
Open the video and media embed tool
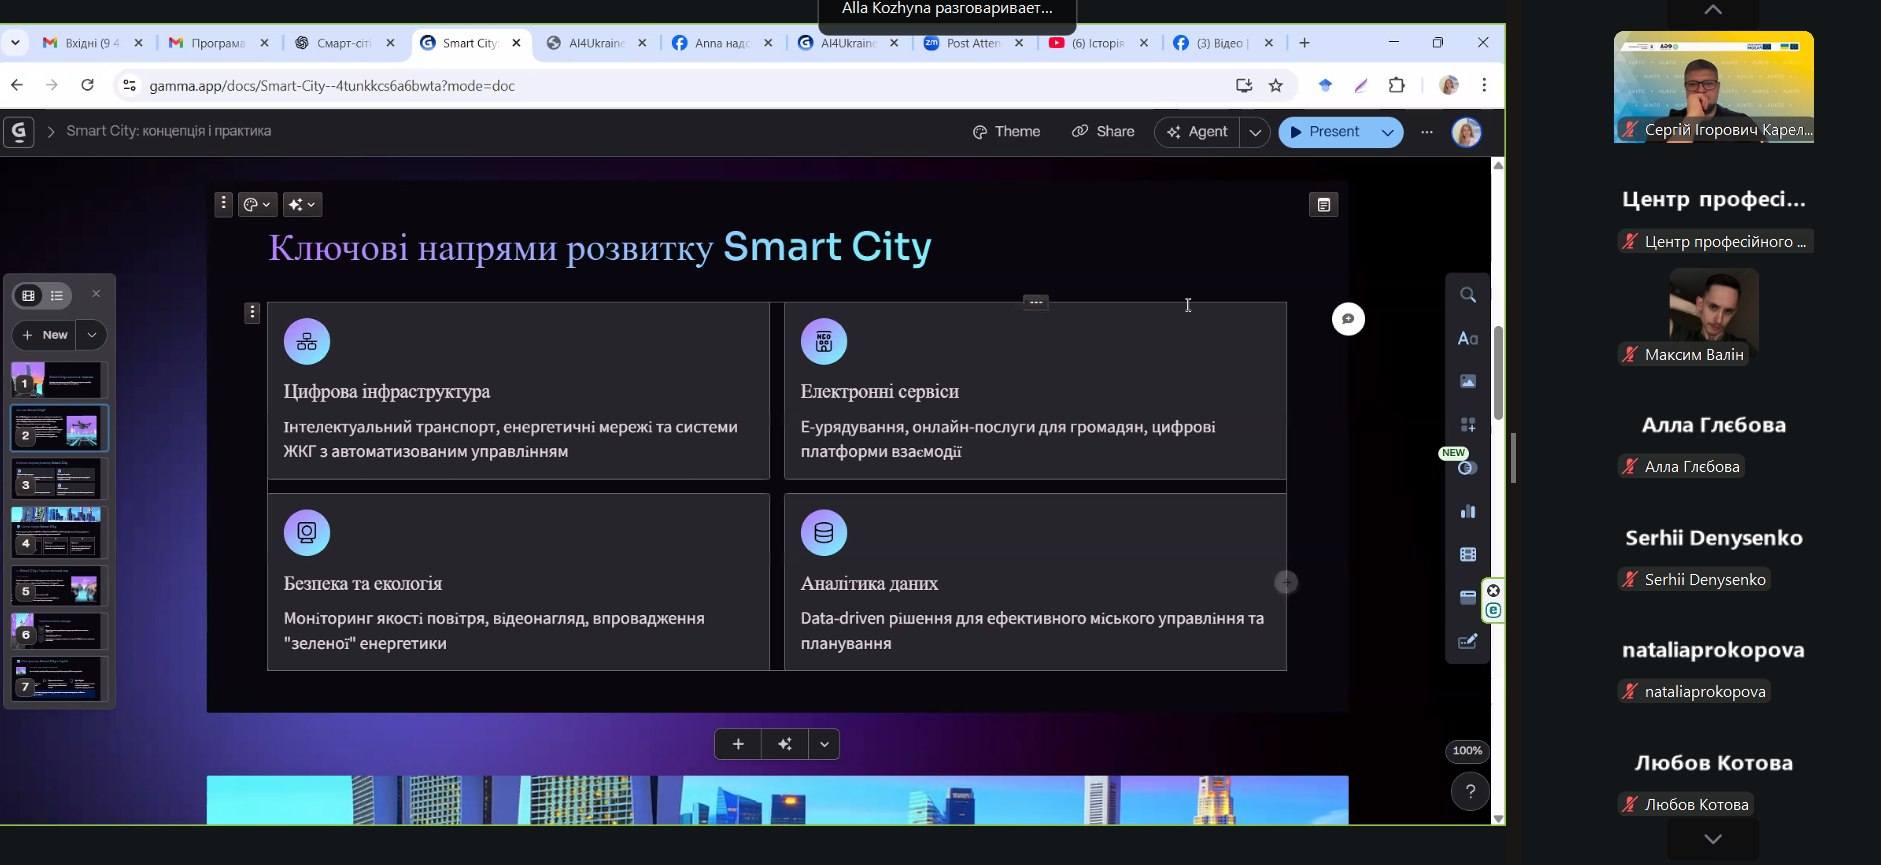(x=1467, y=555)
